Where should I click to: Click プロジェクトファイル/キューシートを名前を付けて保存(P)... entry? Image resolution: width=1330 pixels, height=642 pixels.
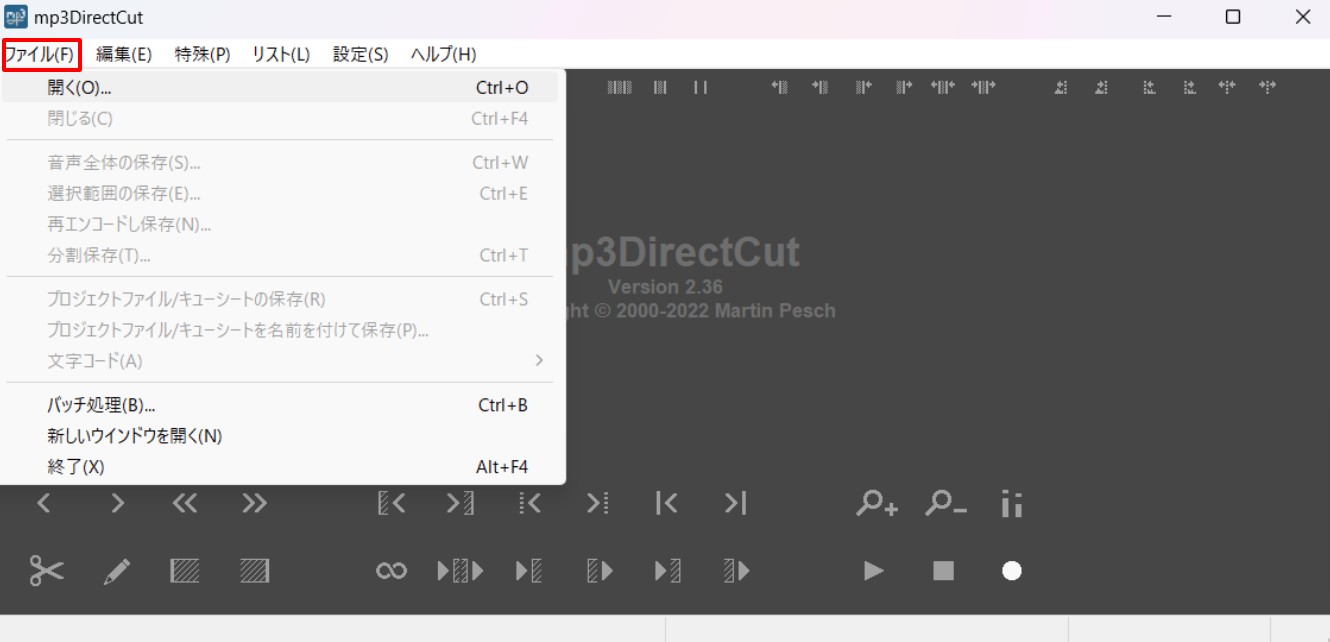pyautogui.click(x=282, y=330)
